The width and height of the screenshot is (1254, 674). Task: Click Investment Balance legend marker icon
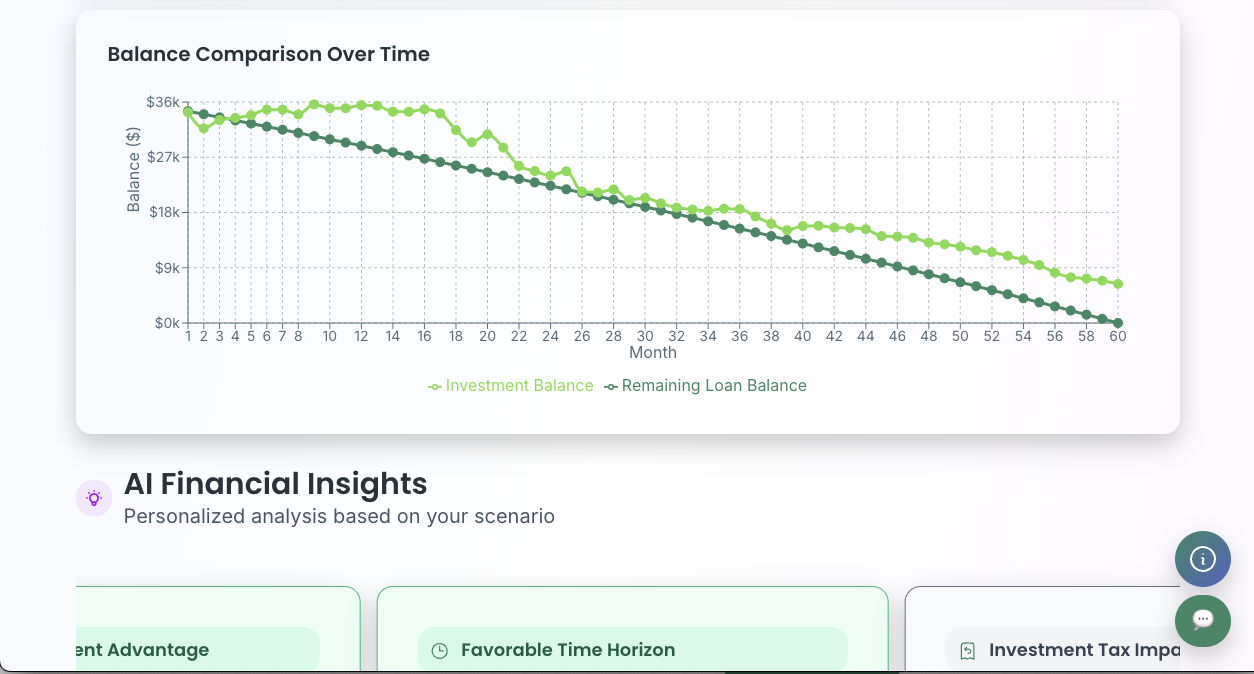click(435, 387)
